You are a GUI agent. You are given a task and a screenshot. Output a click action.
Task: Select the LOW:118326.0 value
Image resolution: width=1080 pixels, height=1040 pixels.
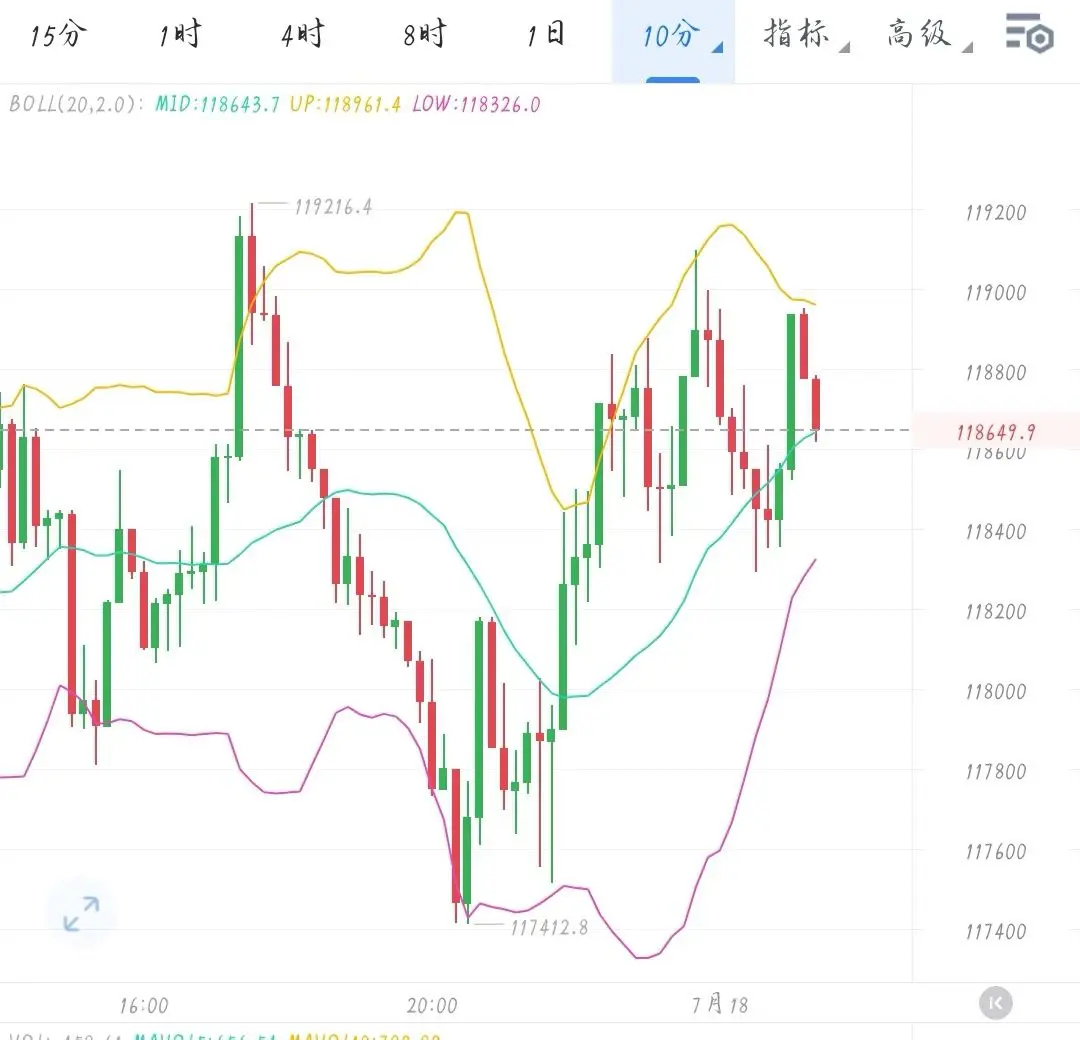477,105
